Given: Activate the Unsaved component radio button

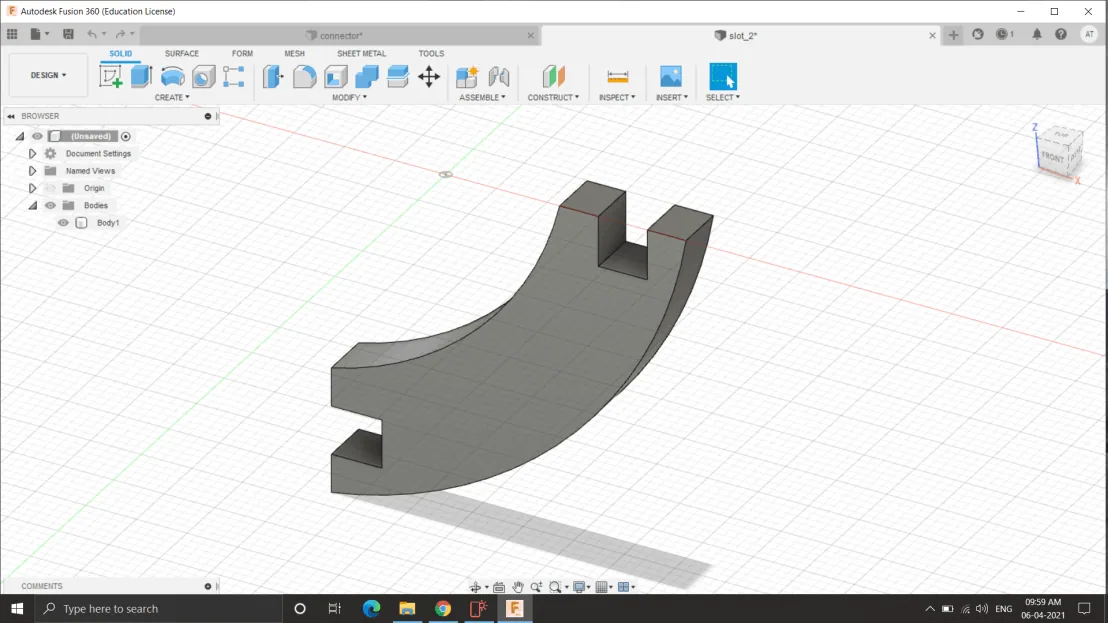Looking at the screenshot, I should tap(126, 136).
